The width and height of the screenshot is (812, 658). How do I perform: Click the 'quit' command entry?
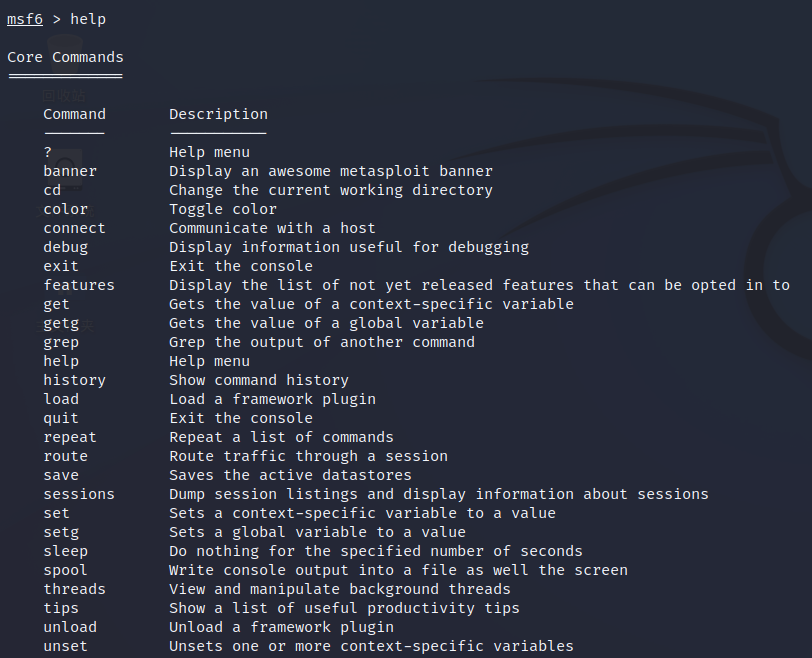point(61,418)
